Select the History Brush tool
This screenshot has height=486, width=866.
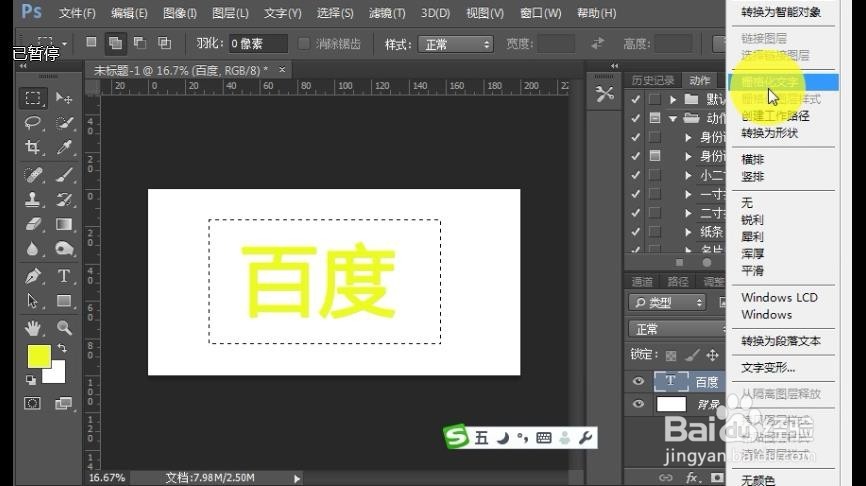64,199
